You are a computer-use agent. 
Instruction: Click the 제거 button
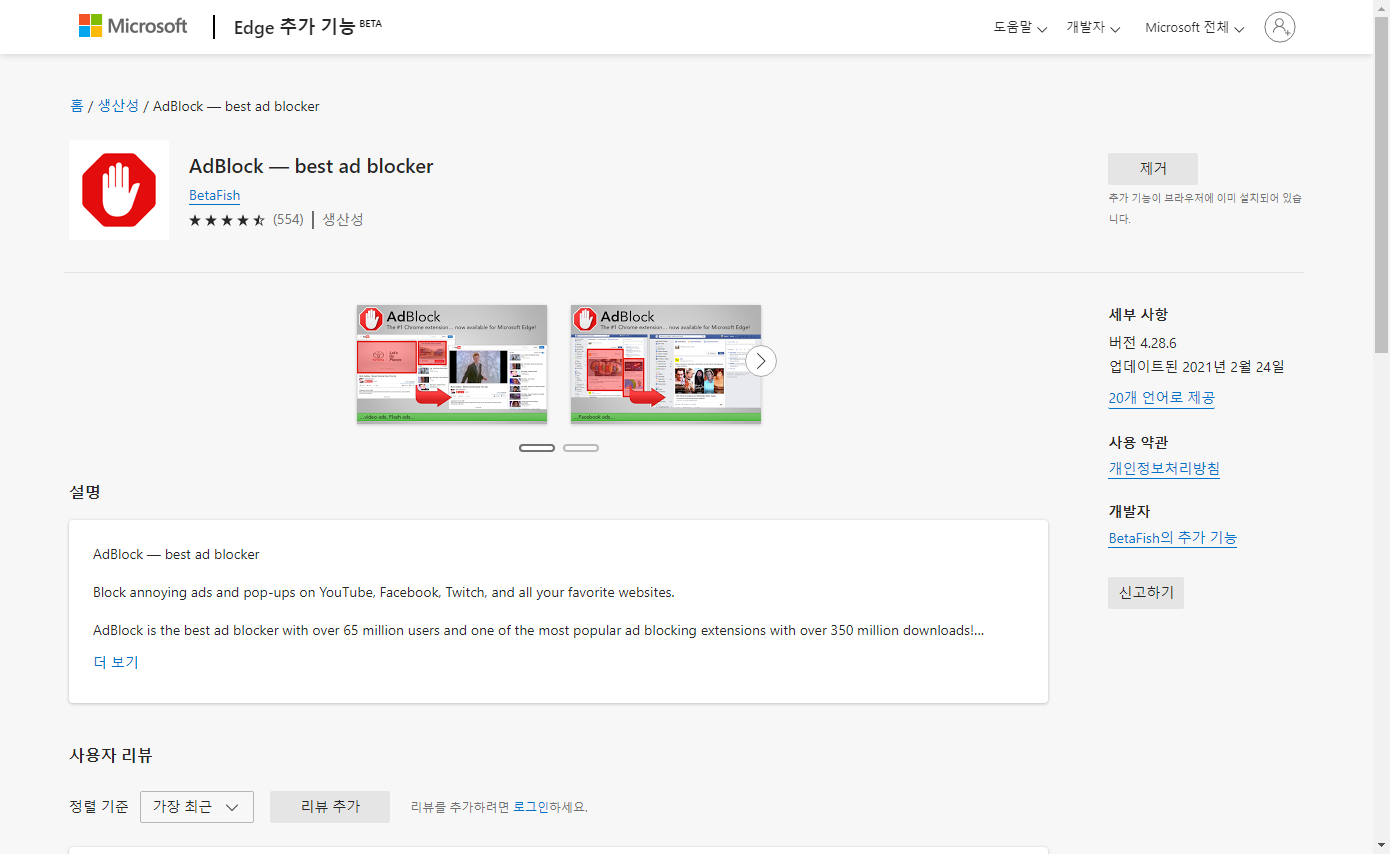(x=1153, y=169)
